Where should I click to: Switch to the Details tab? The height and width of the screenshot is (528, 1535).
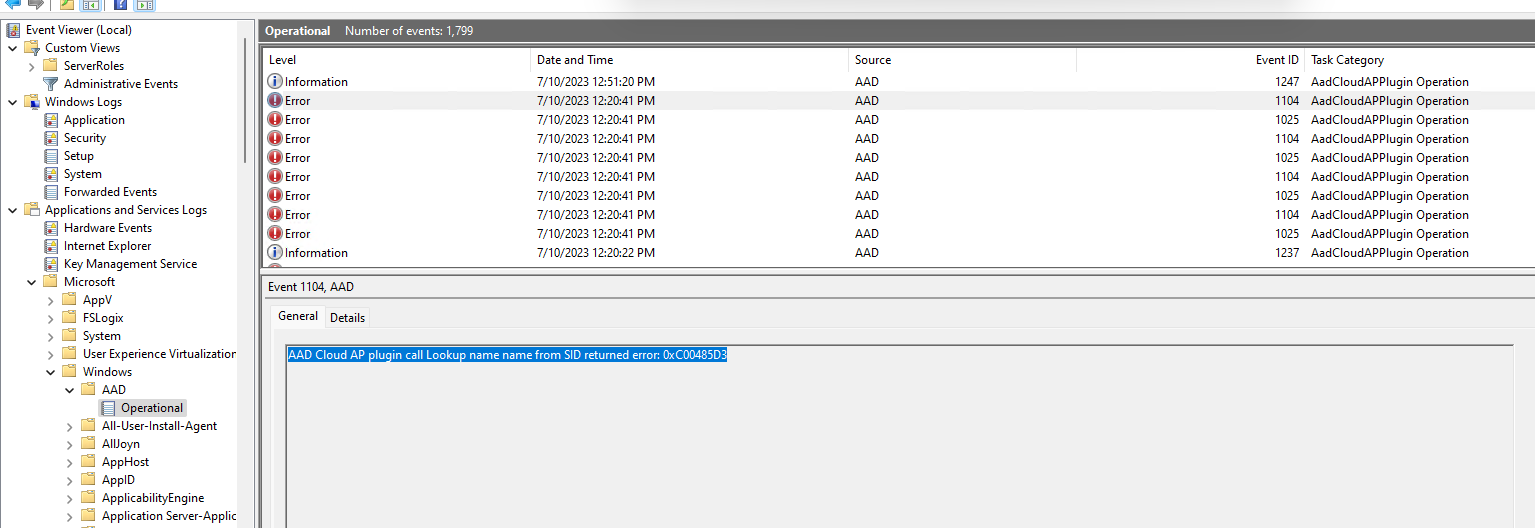point(347,318)
